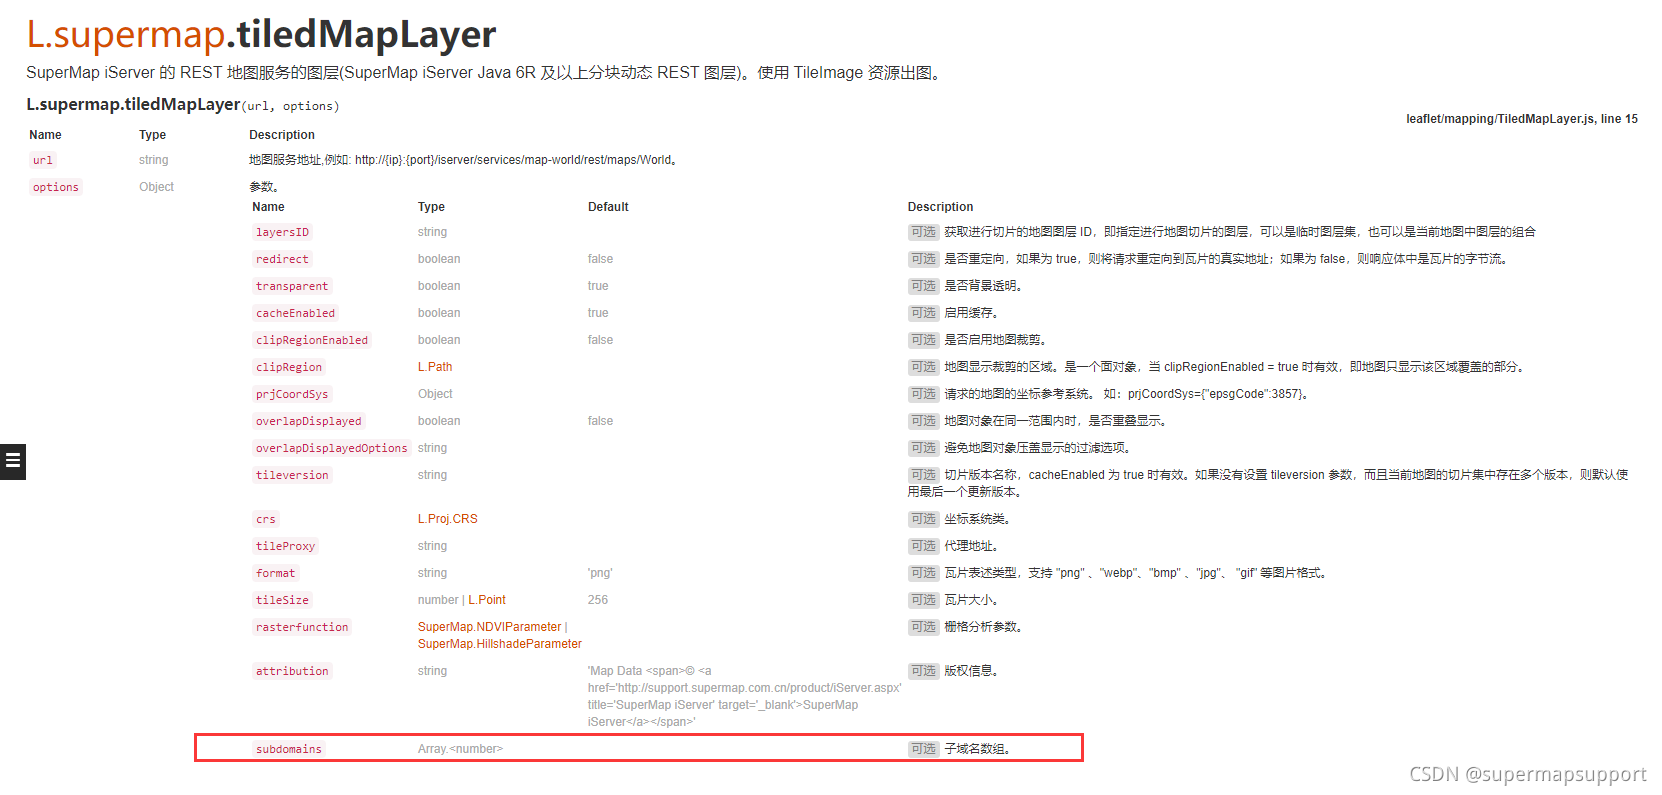
Task: Click the false default in redirect row
Action: coord(600,259)
